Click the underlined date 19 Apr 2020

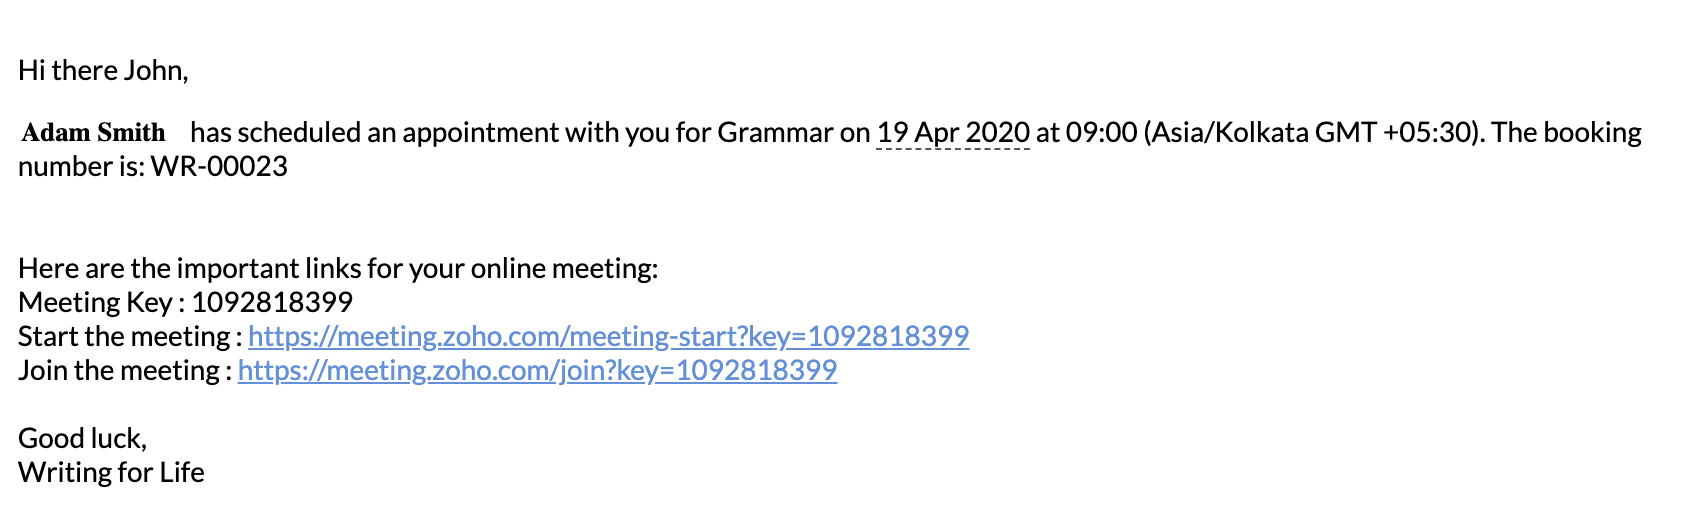953,133
